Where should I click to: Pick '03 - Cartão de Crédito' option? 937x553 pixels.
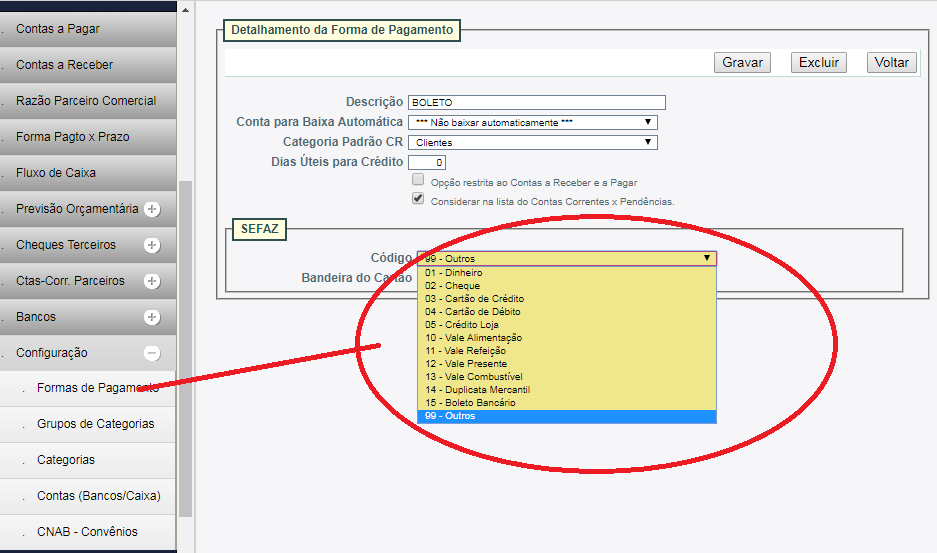[x=474, y=299]
